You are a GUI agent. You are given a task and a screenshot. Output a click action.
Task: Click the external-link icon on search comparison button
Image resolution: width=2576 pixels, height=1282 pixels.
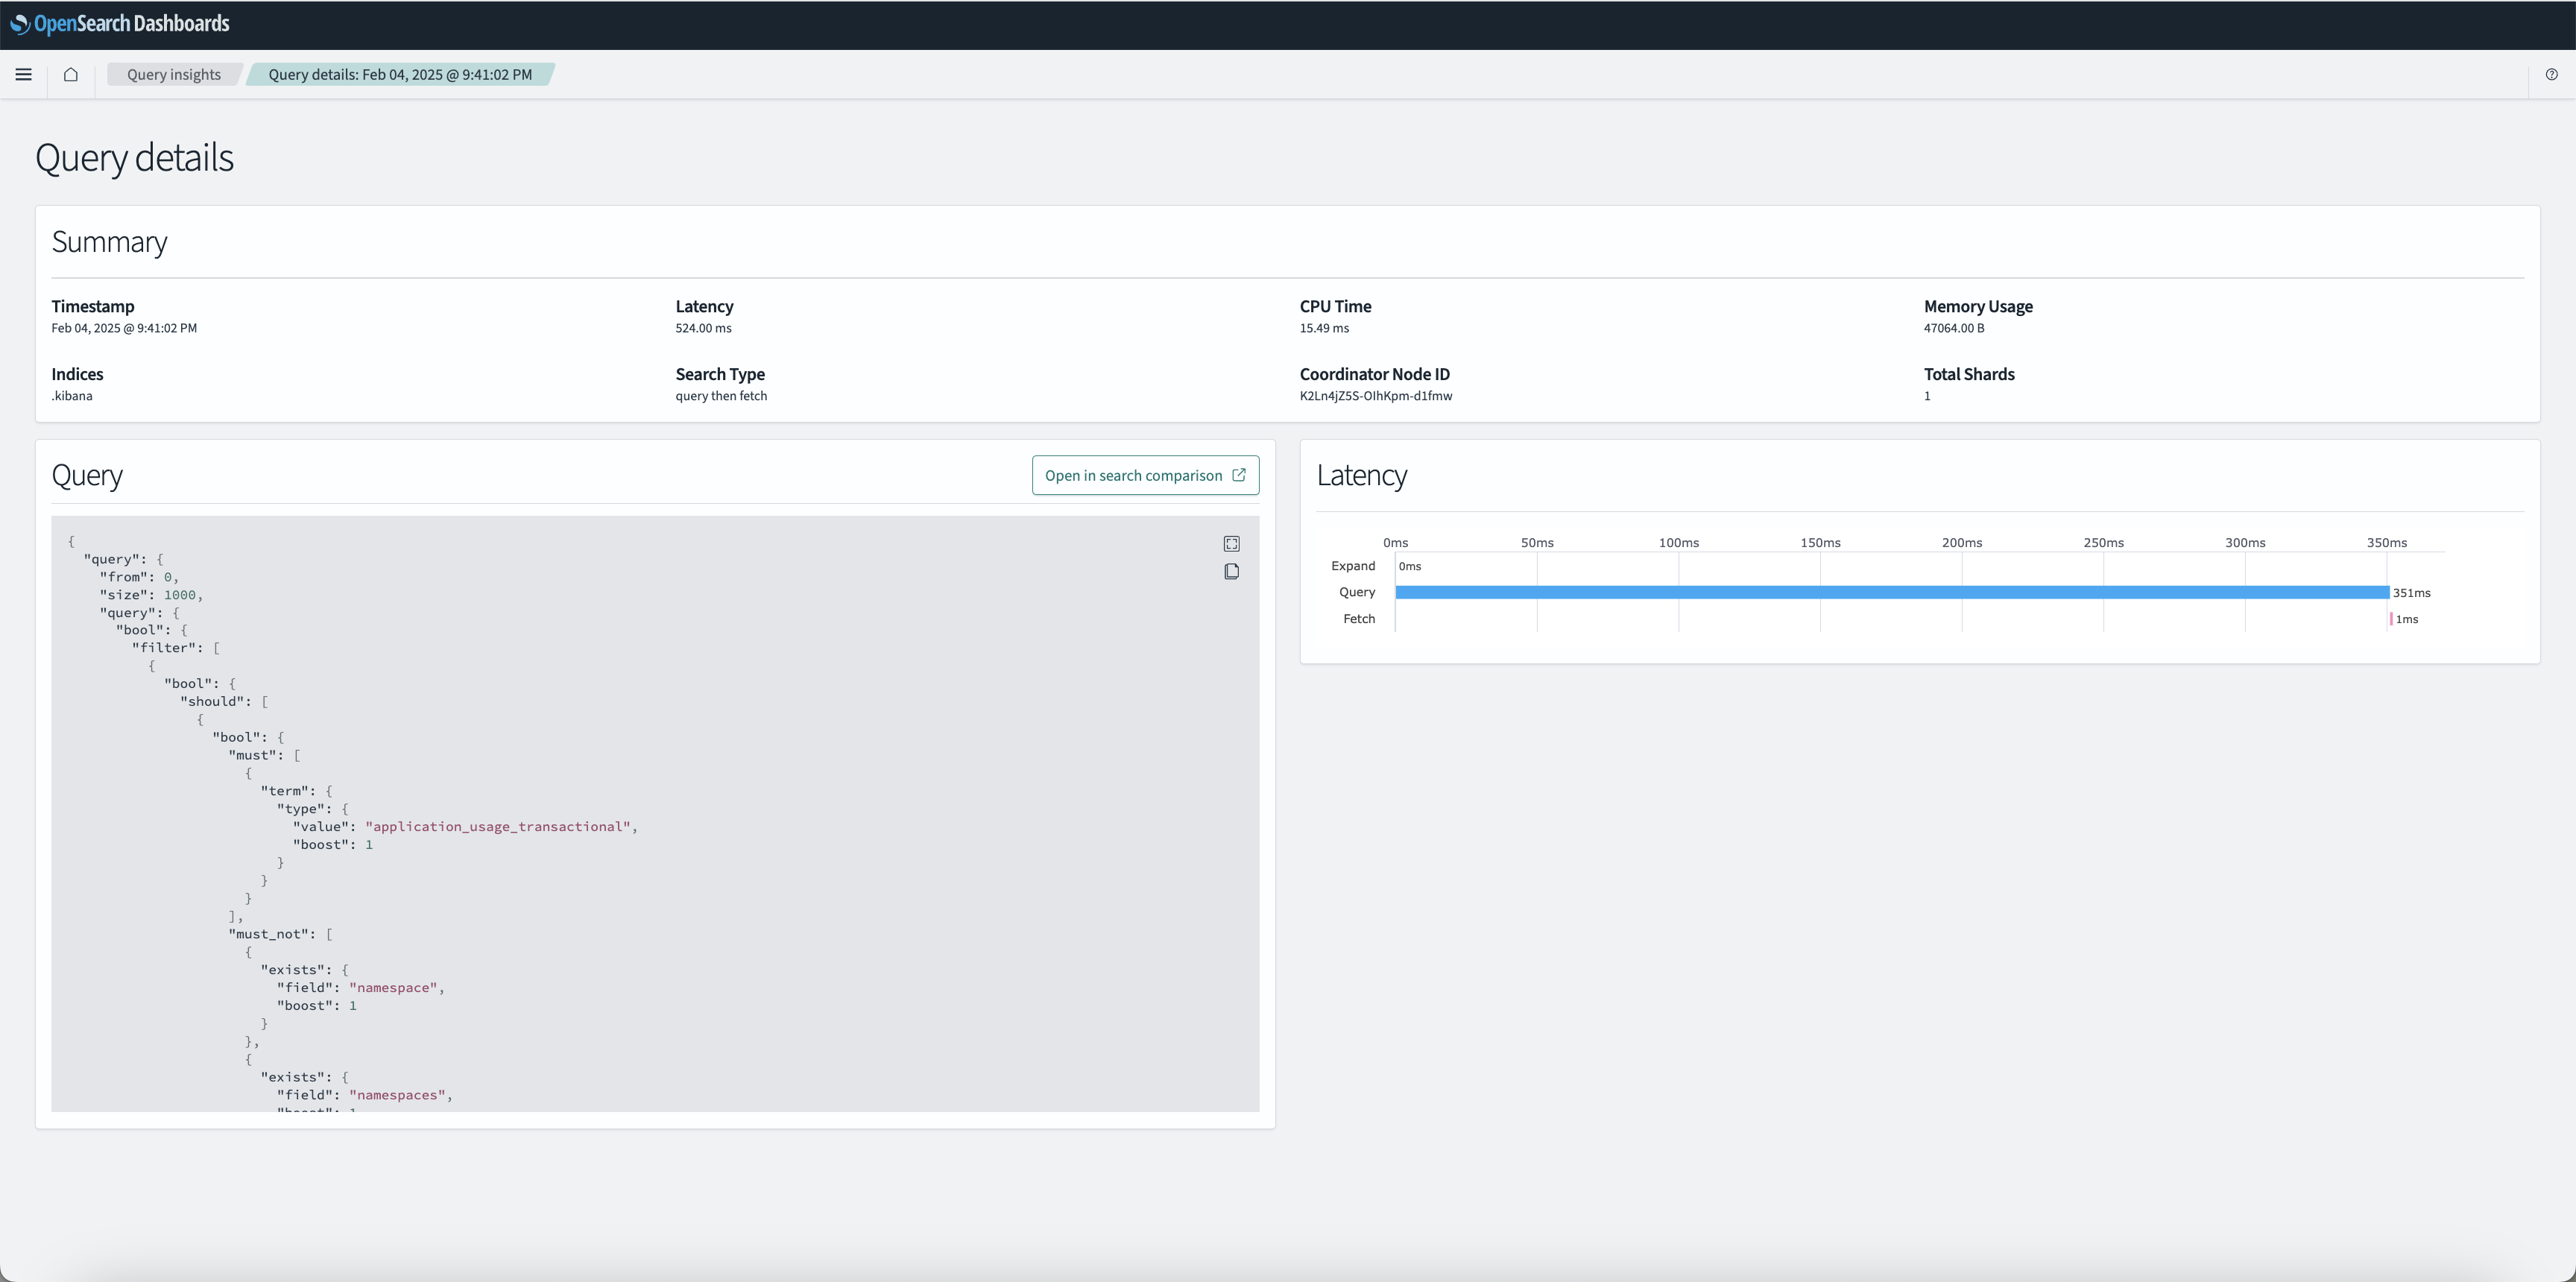click(1240, 475)
